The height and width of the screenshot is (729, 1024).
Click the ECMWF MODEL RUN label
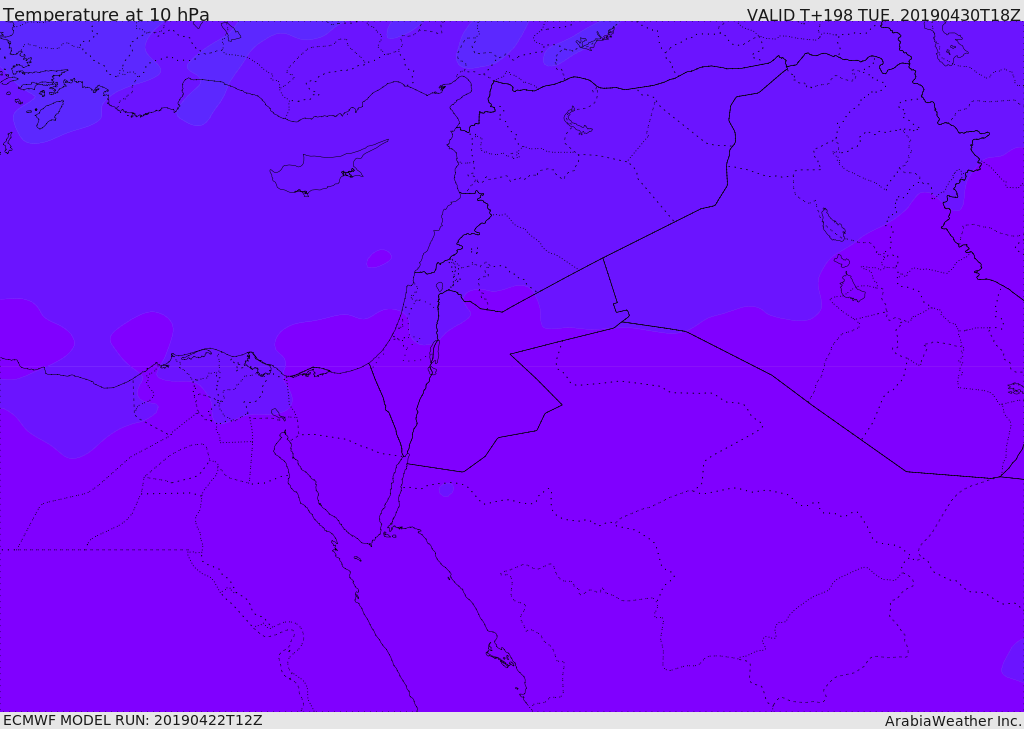point(133,720)
